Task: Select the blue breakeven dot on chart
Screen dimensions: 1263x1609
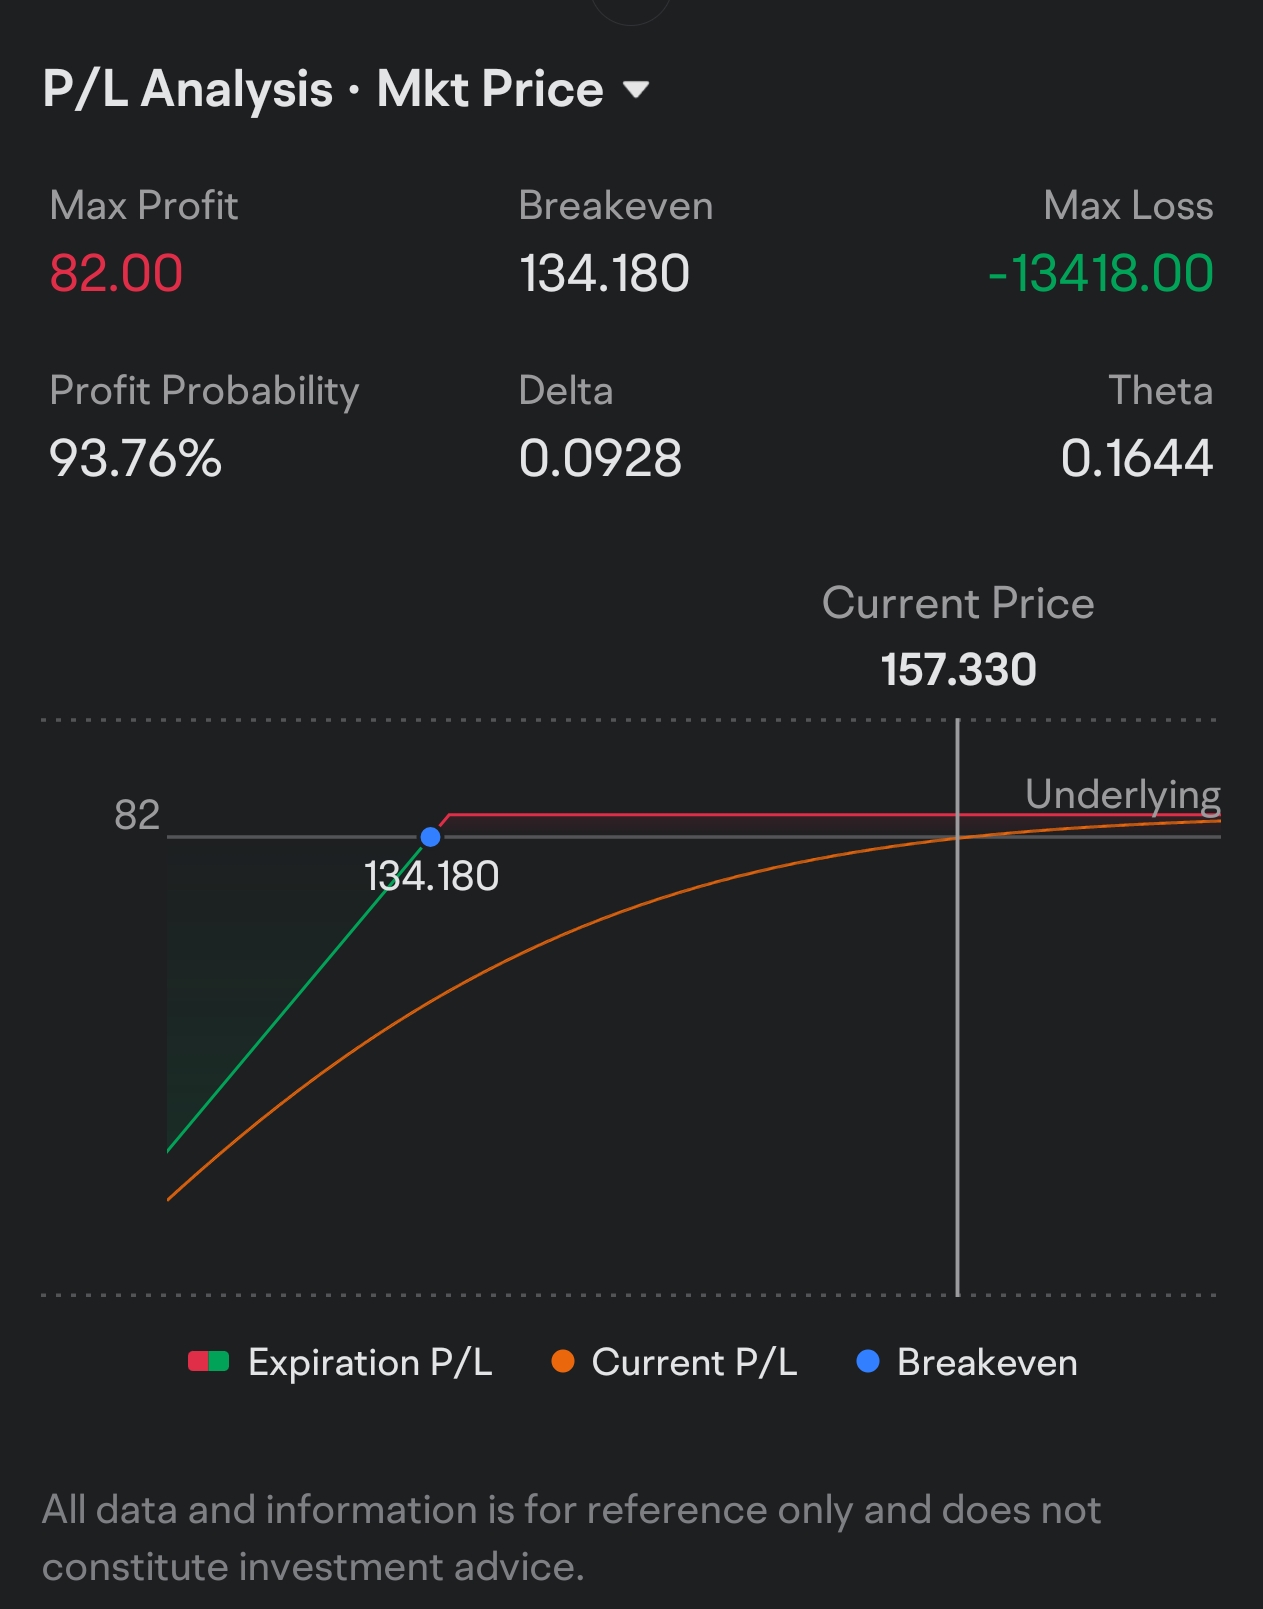Action: coord(430,837)
